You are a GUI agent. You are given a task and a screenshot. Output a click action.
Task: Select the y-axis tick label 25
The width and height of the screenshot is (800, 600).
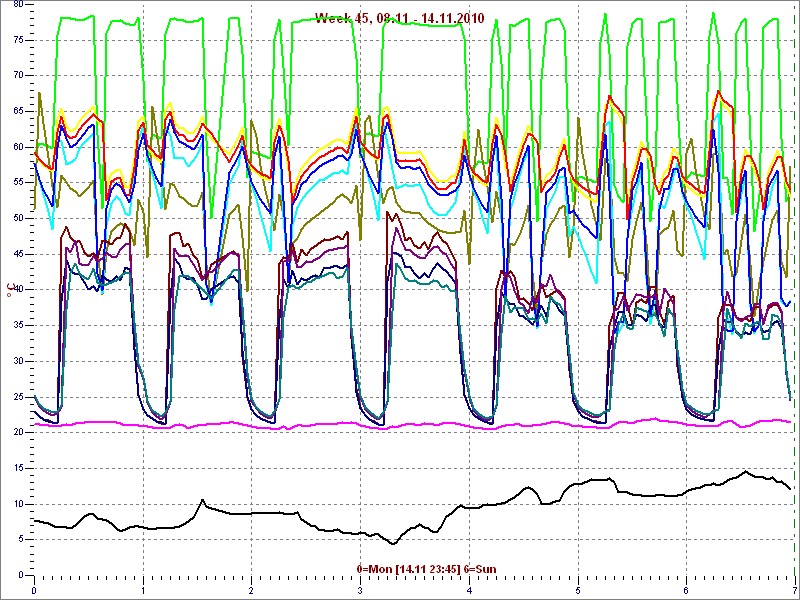pyautogui.click(x=18, y=397)
